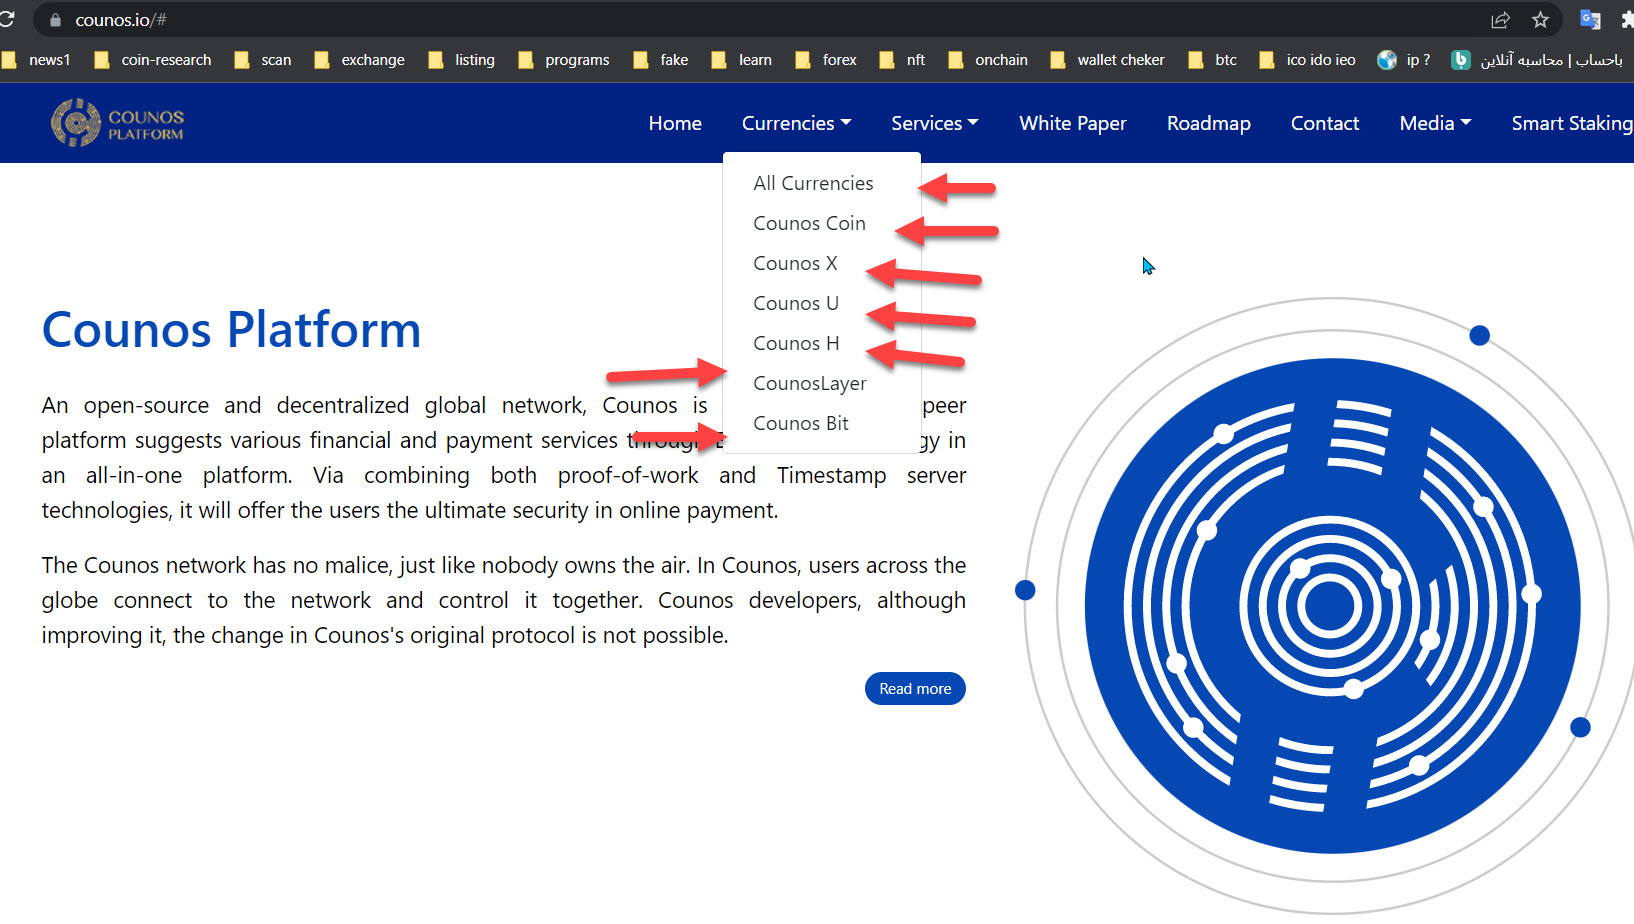Click the share page icon in address bar
The width and height of the screenshot is (1634, 924).
click(x=1500, y=20)
